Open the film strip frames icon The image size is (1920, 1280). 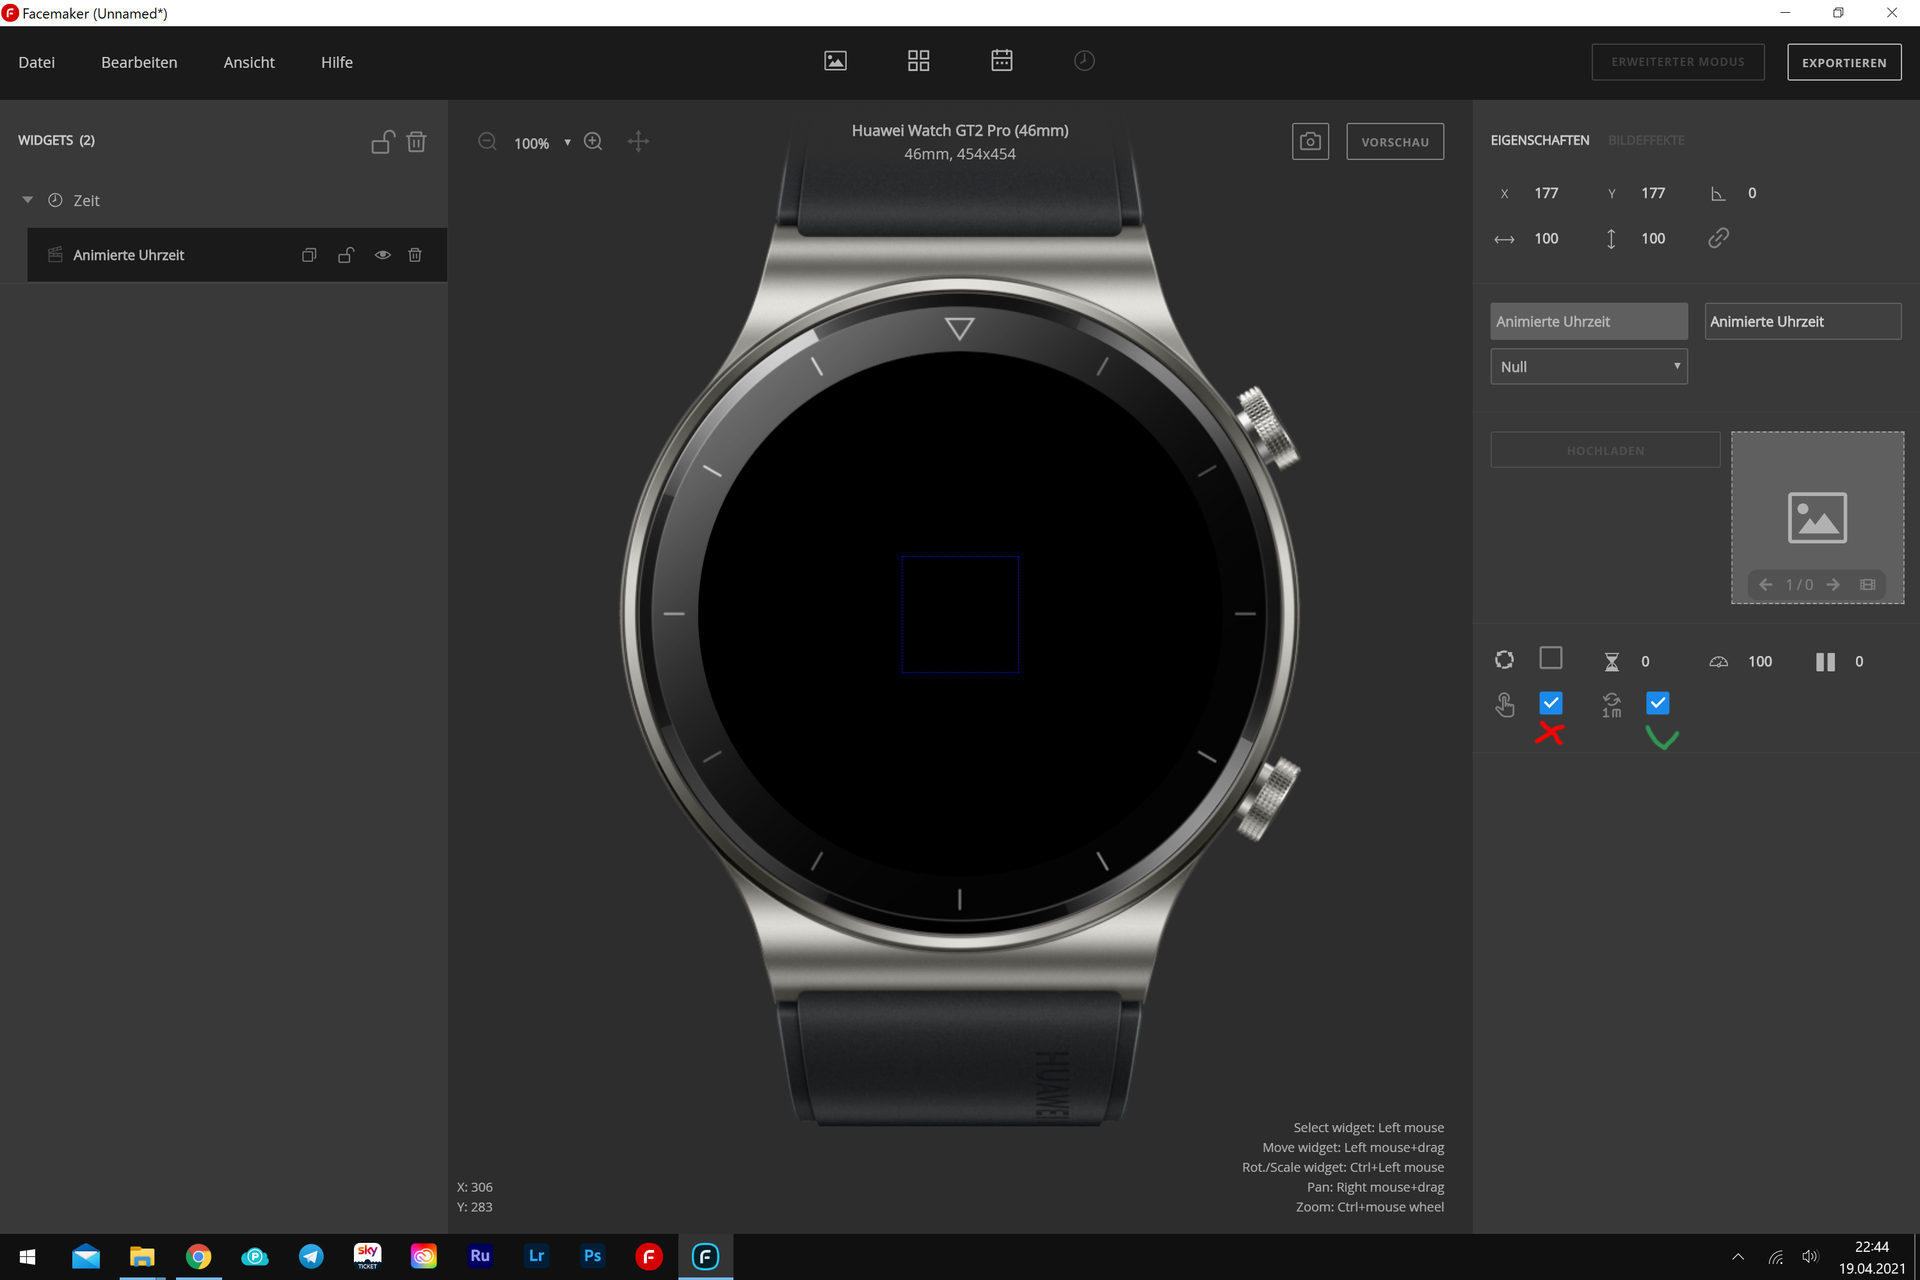1867,585
